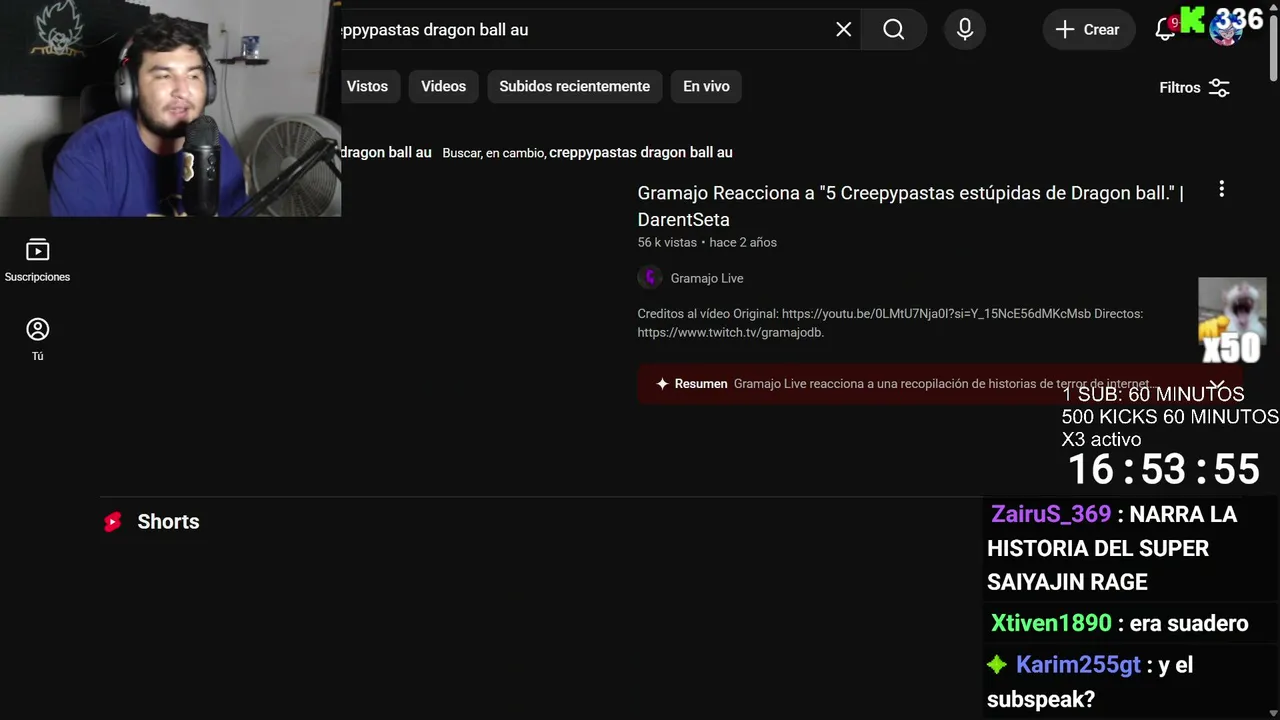Click the Shorts section heading
The height and width of the screenshot is (720, 1280).
(x=168, y=522)
